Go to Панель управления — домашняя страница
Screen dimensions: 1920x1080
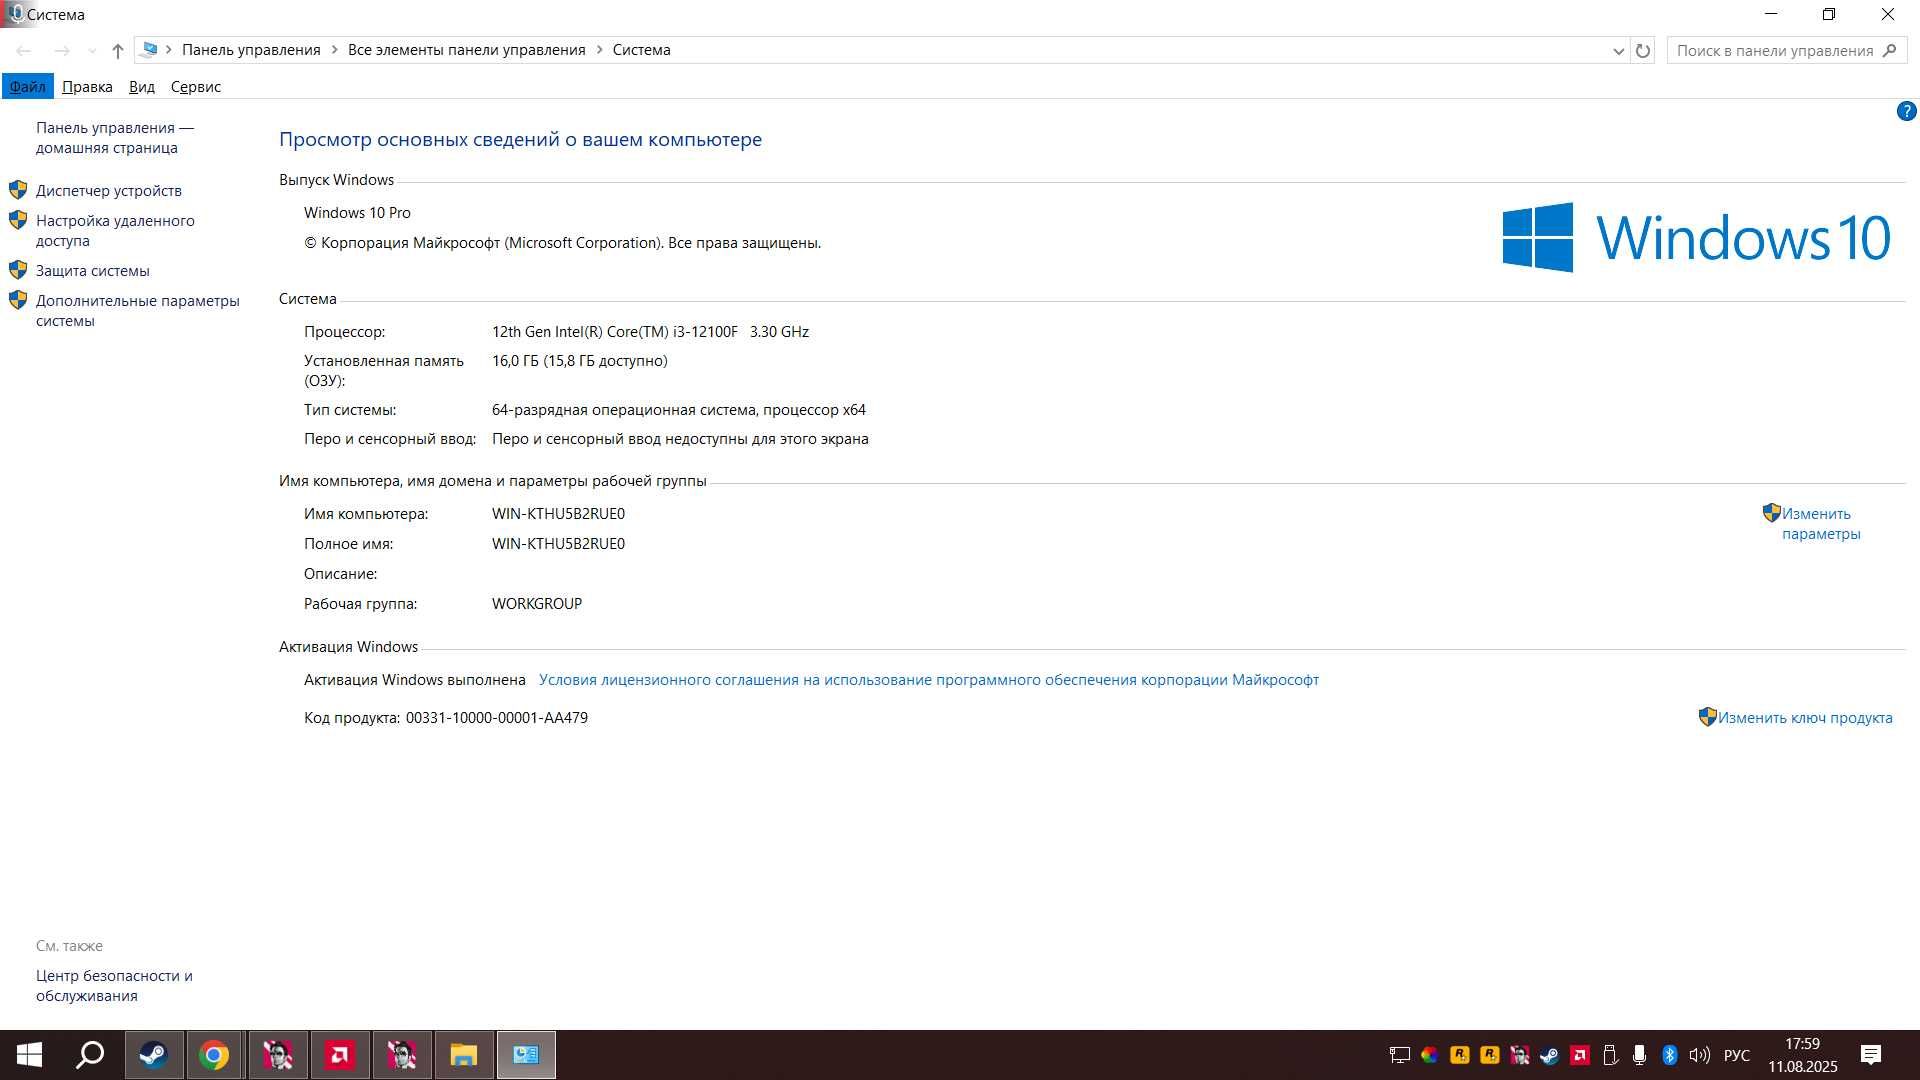click(115, 137)
